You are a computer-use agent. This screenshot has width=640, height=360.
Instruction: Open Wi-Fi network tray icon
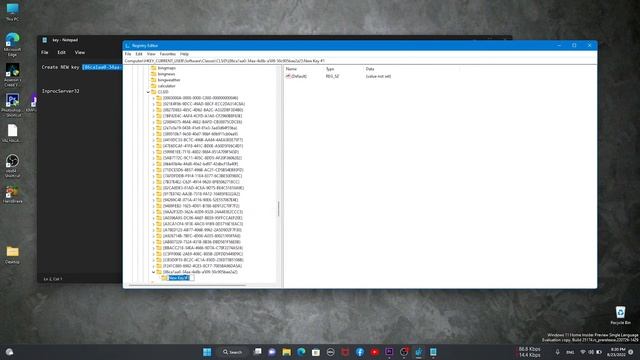point(583,352)
